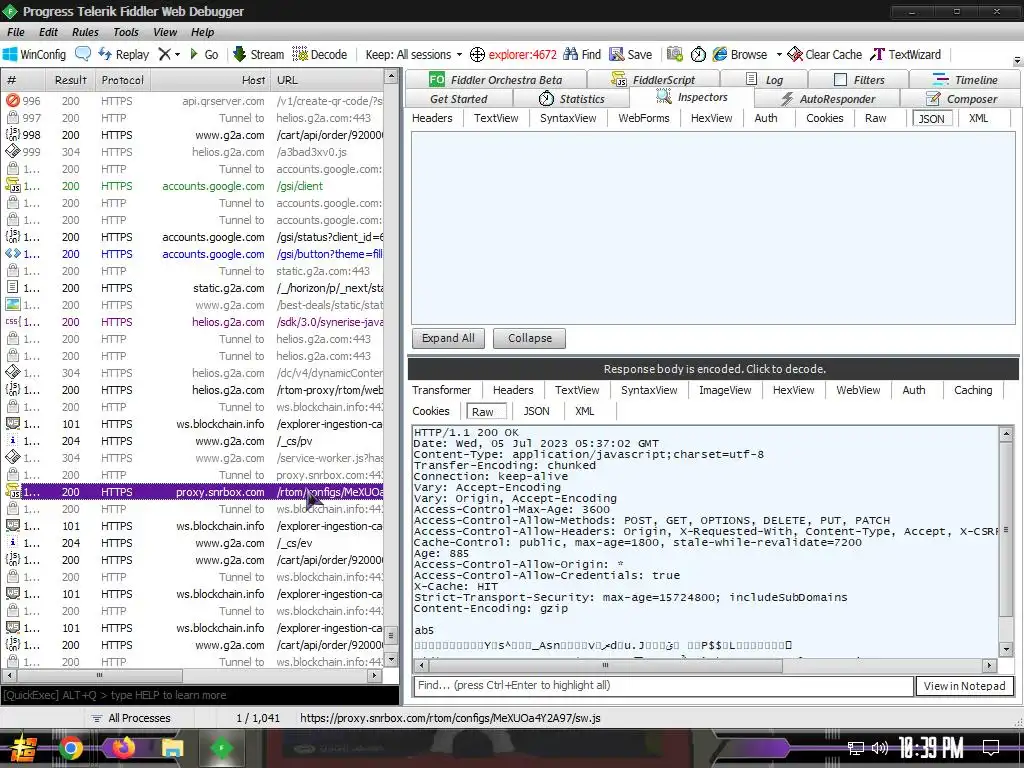Open Find sessions binoculars

[582, 54]
